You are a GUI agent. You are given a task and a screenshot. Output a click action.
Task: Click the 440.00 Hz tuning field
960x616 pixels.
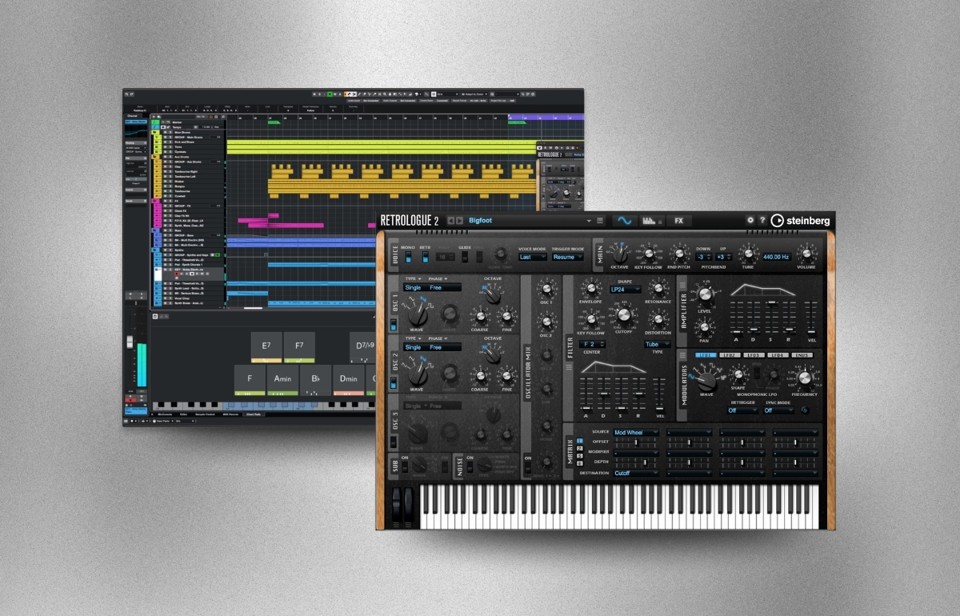(776, 257)
